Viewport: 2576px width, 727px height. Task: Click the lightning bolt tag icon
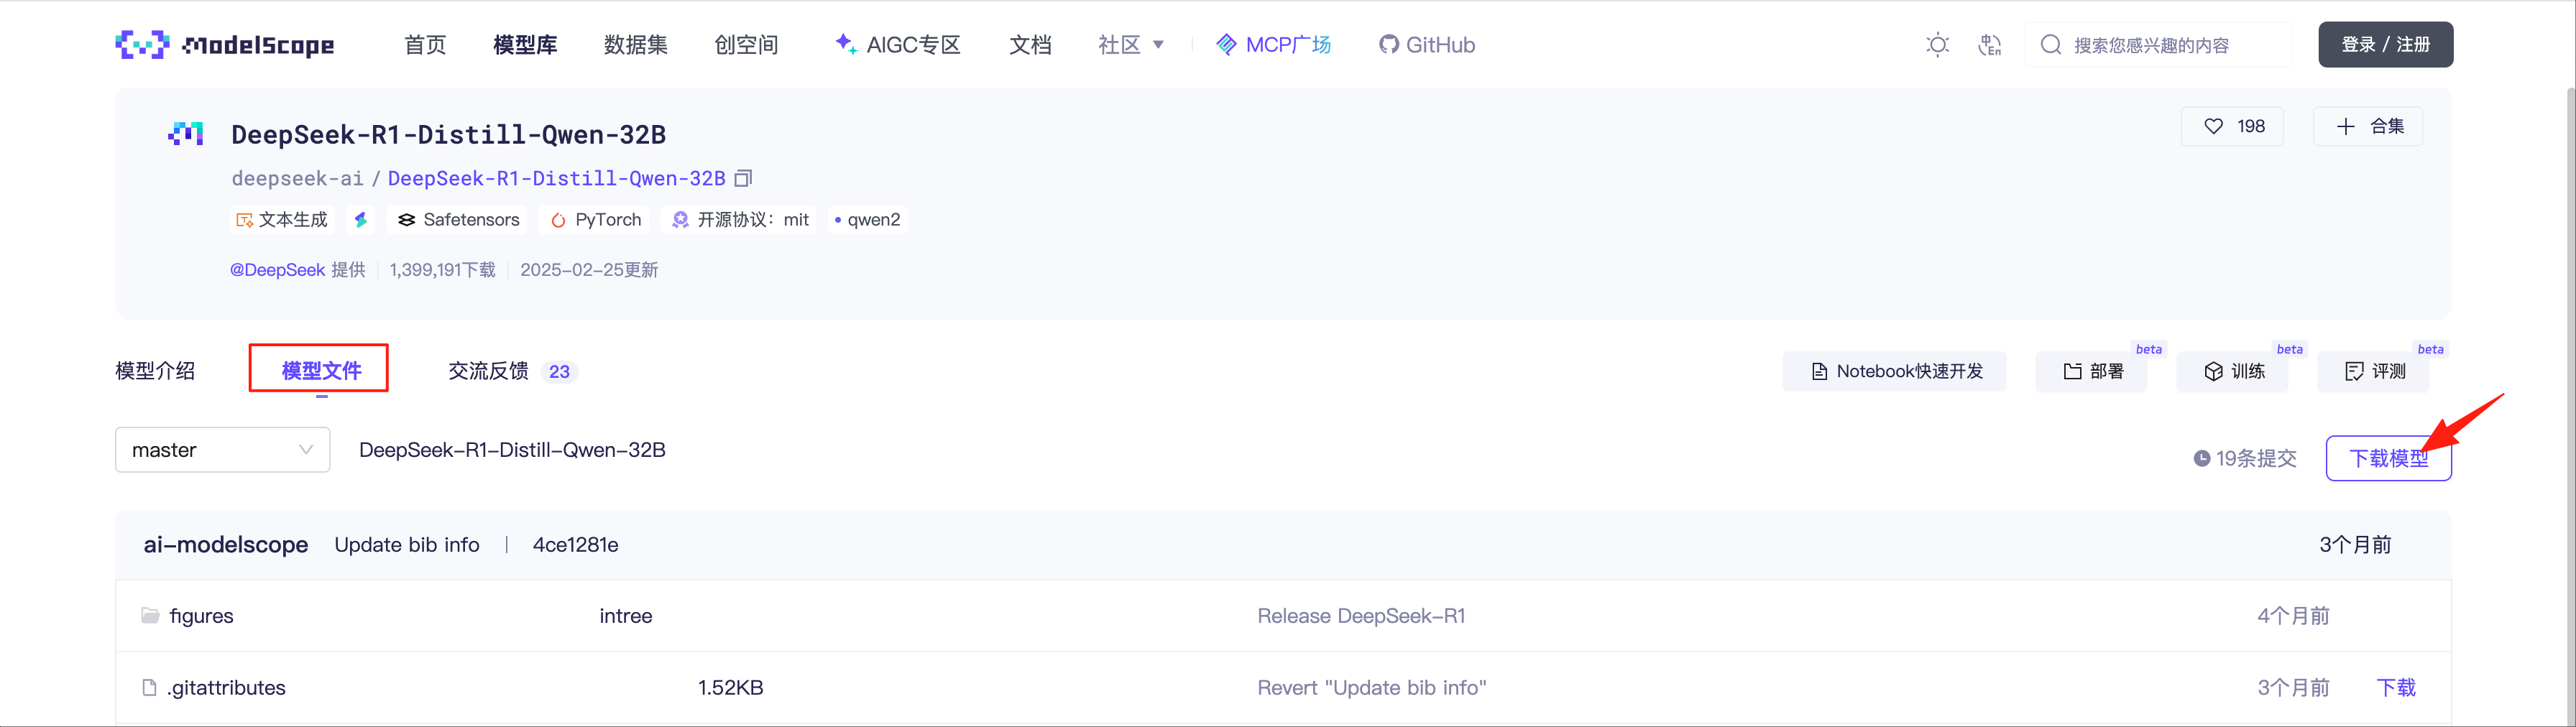361,220
